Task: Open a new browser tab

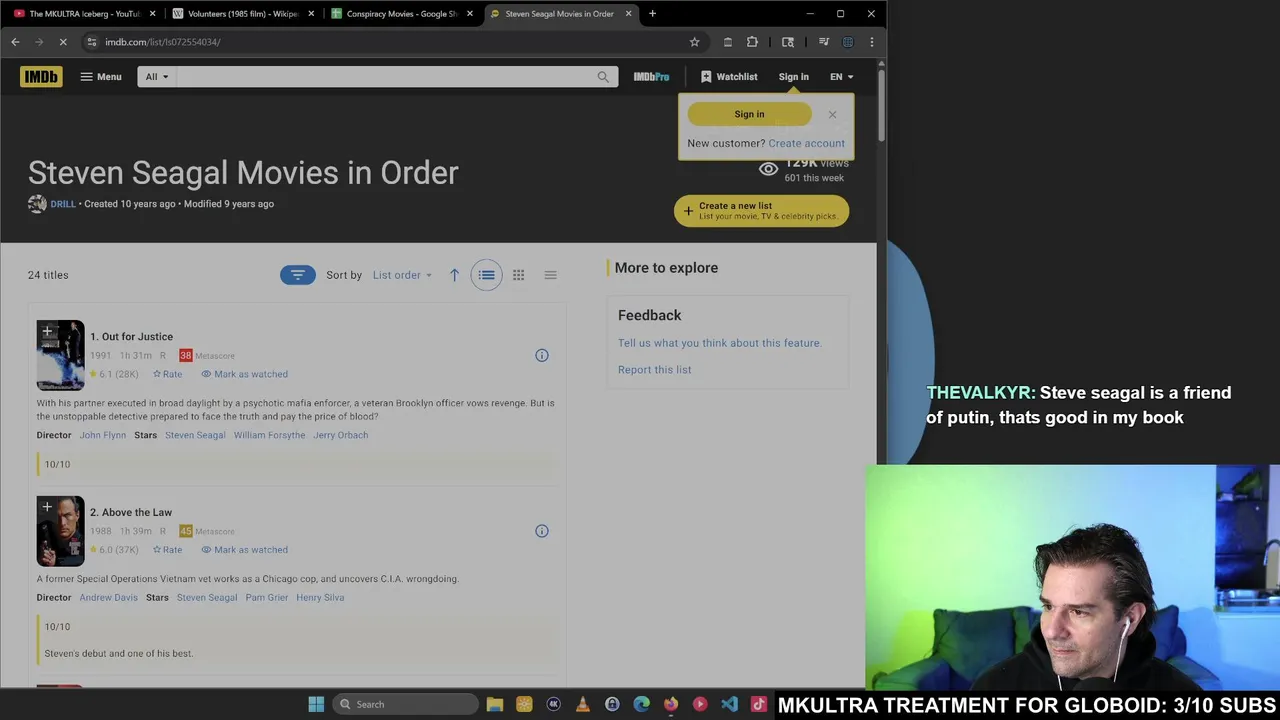Action: (652, 14)
